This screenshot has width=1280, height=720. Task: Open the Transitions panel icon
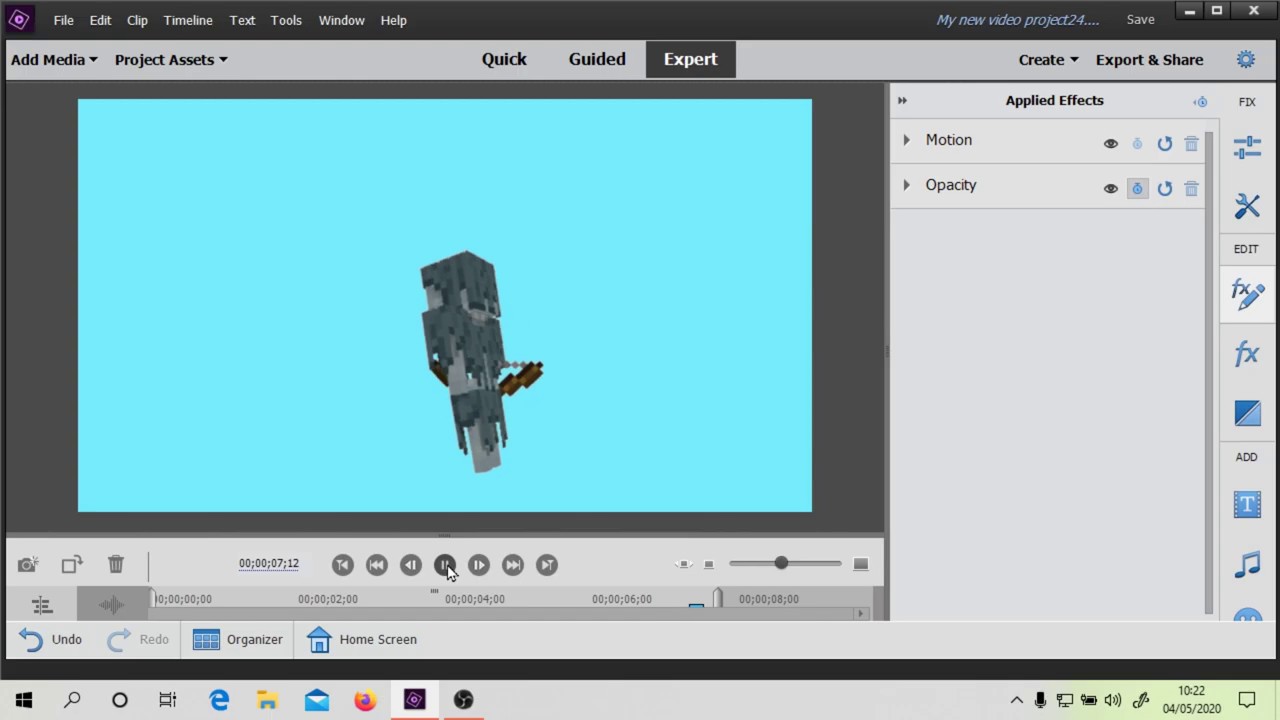coord(1247,412)
